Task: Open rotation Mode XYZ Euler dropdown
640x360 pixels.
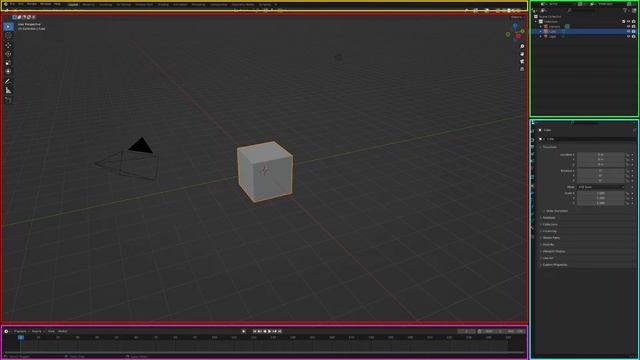Action: coord(600,187)
